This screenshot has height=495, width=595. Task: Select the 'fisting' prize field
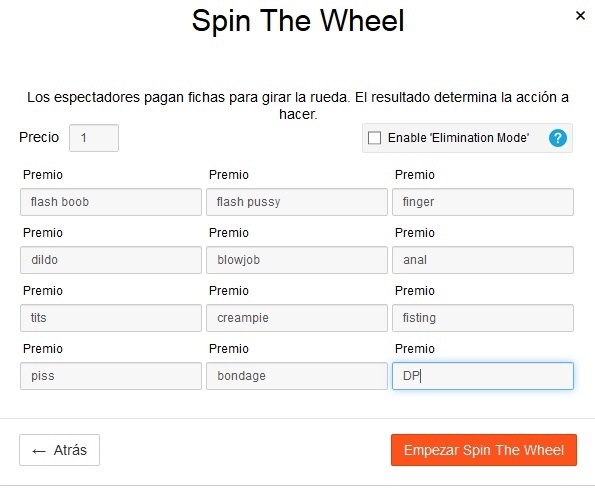coord(483,318)
